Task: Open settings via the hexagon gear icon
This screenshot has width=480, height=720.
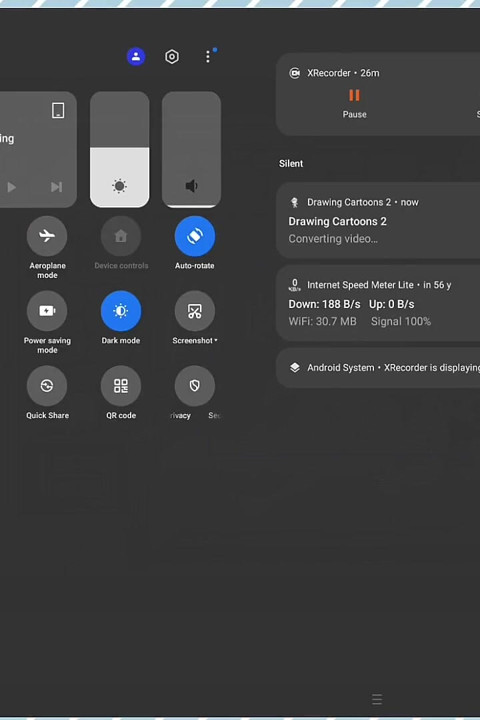Action: [172, 57]
